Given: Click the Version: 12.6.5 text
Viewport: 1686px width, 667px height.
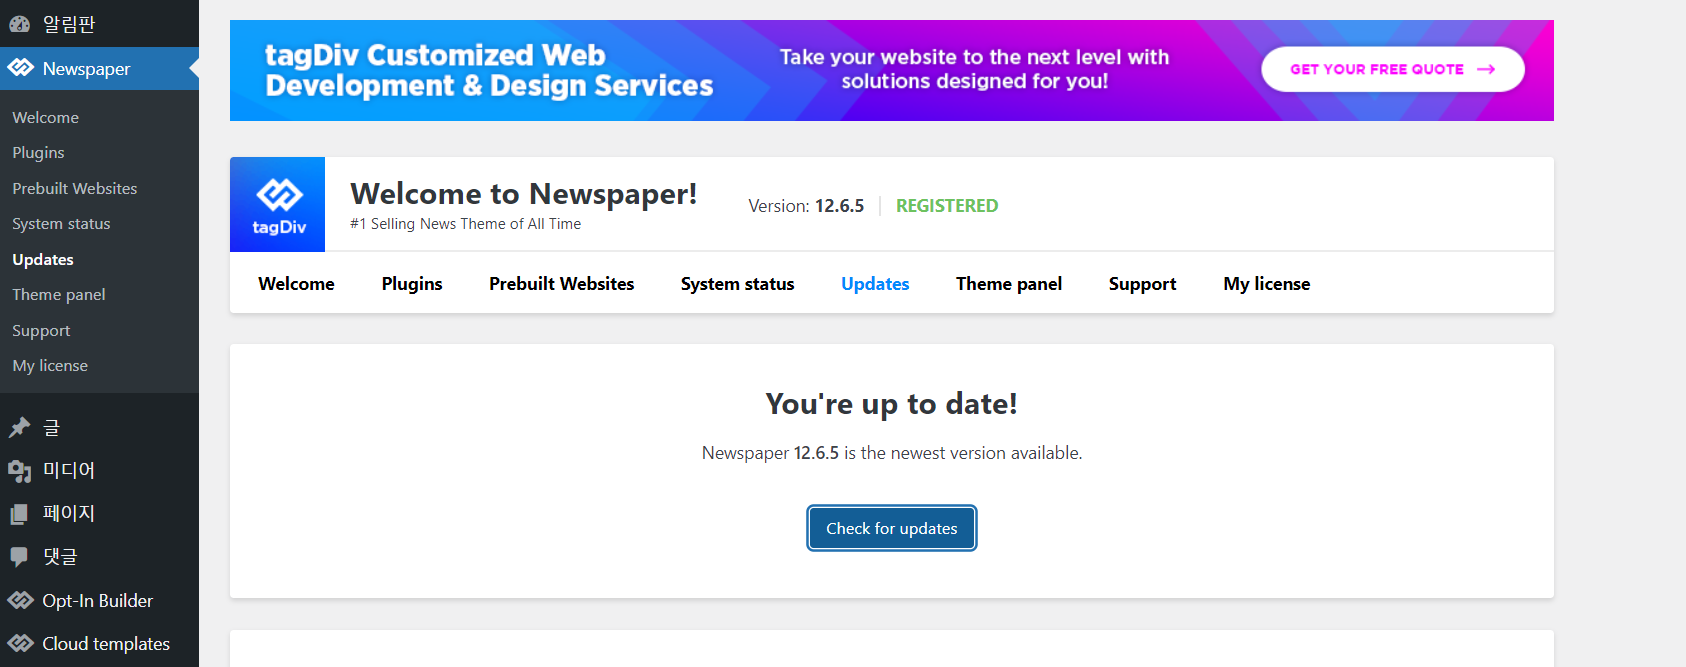Looking at the screenshot, I should pos(806,206).
